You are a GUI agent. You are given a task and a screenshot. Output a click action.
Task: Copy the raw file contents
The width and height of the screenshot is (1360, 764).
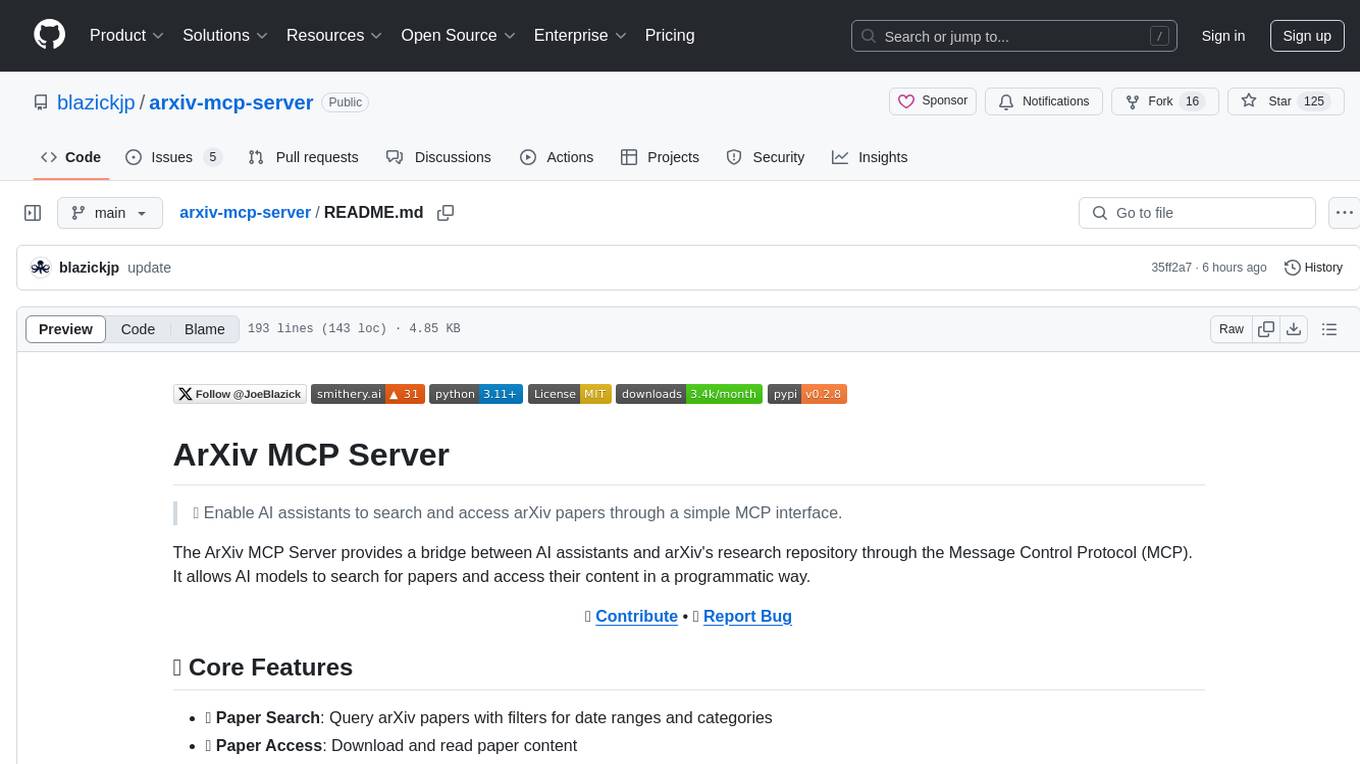pos(1266,329)
